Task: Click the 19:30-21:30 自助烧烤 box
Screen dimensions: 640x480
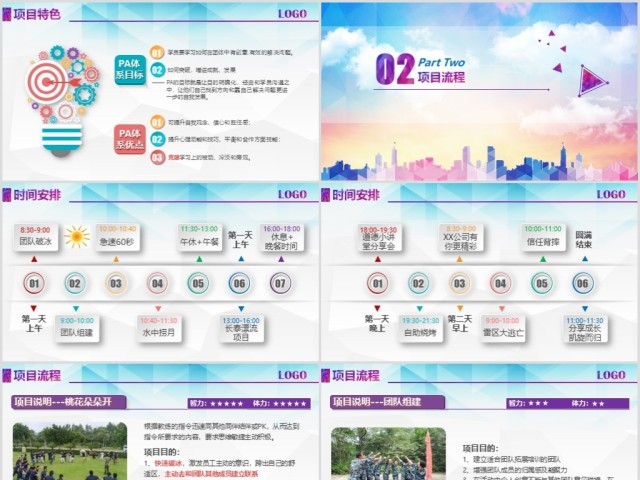Action: pyautogui.click(x=420, y=328)
